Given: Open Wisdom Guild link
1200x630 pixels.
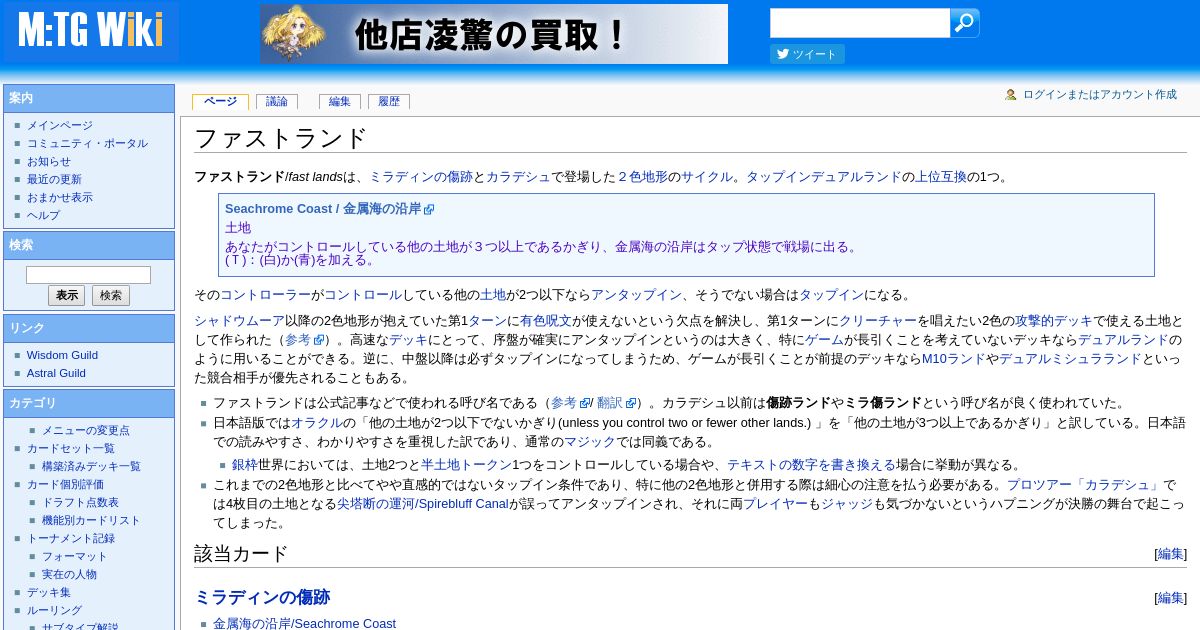Looking at the screenshot, I should pyautogui.click(x=62, y=355).
